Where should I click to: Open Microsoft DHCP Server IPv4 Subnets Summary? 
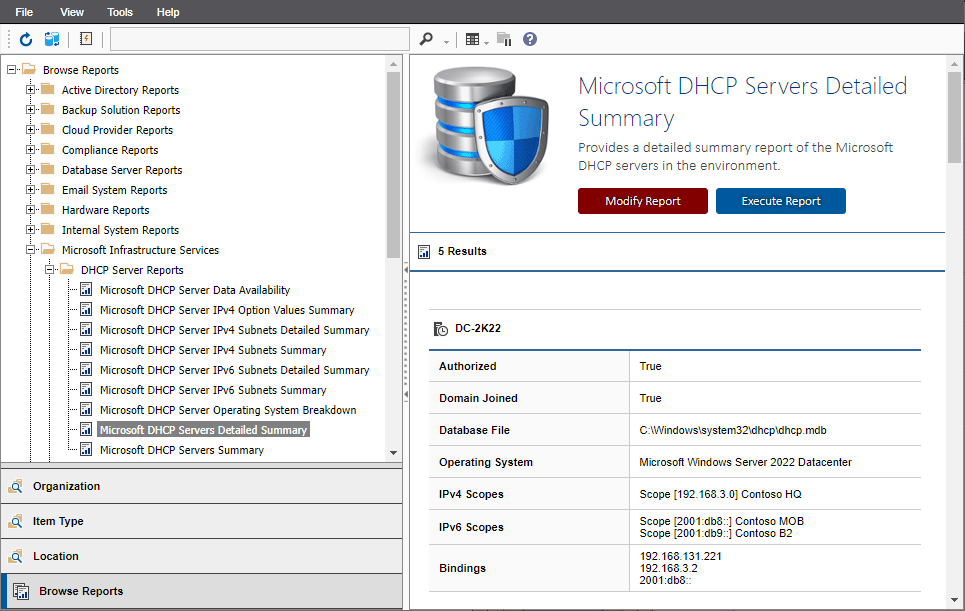213,350
